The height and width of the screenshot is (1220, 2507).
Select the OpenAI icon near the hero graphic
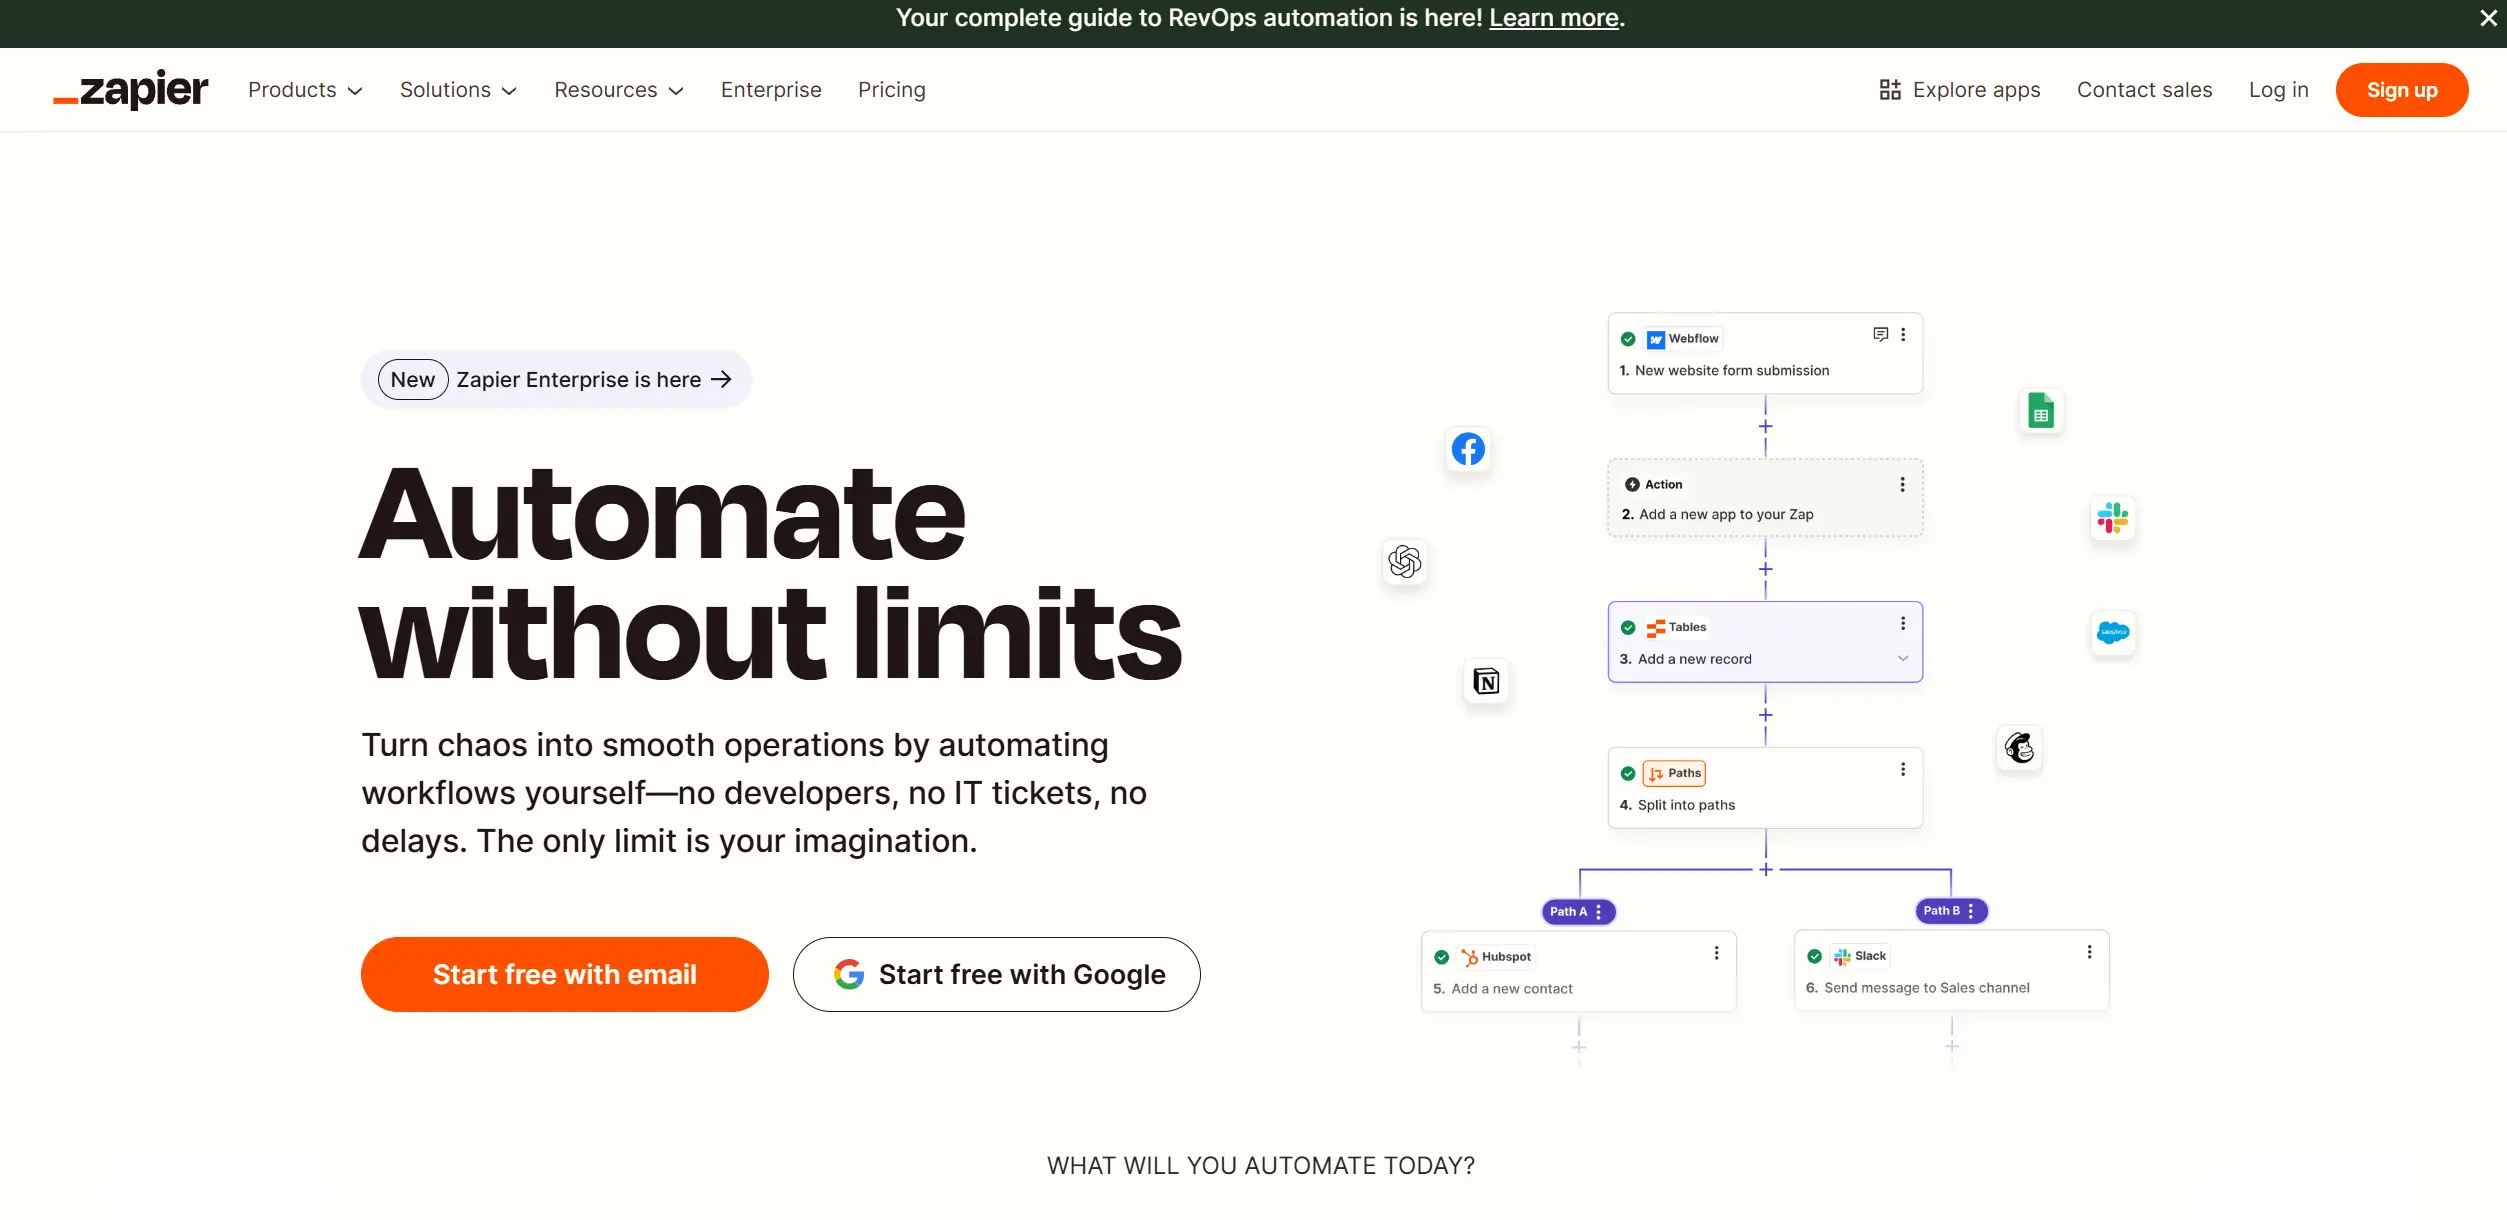[1404, 562]
